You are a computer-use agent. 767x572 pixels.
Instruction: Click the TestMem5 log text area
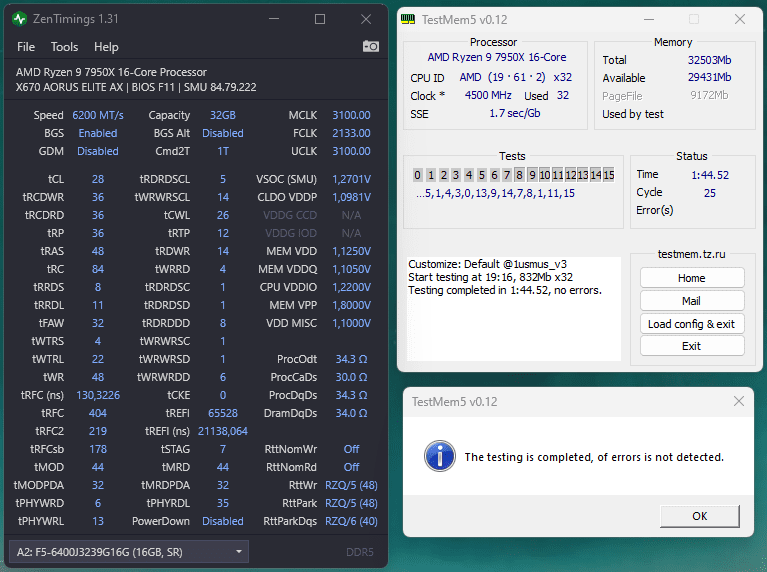tap(514, 309)
